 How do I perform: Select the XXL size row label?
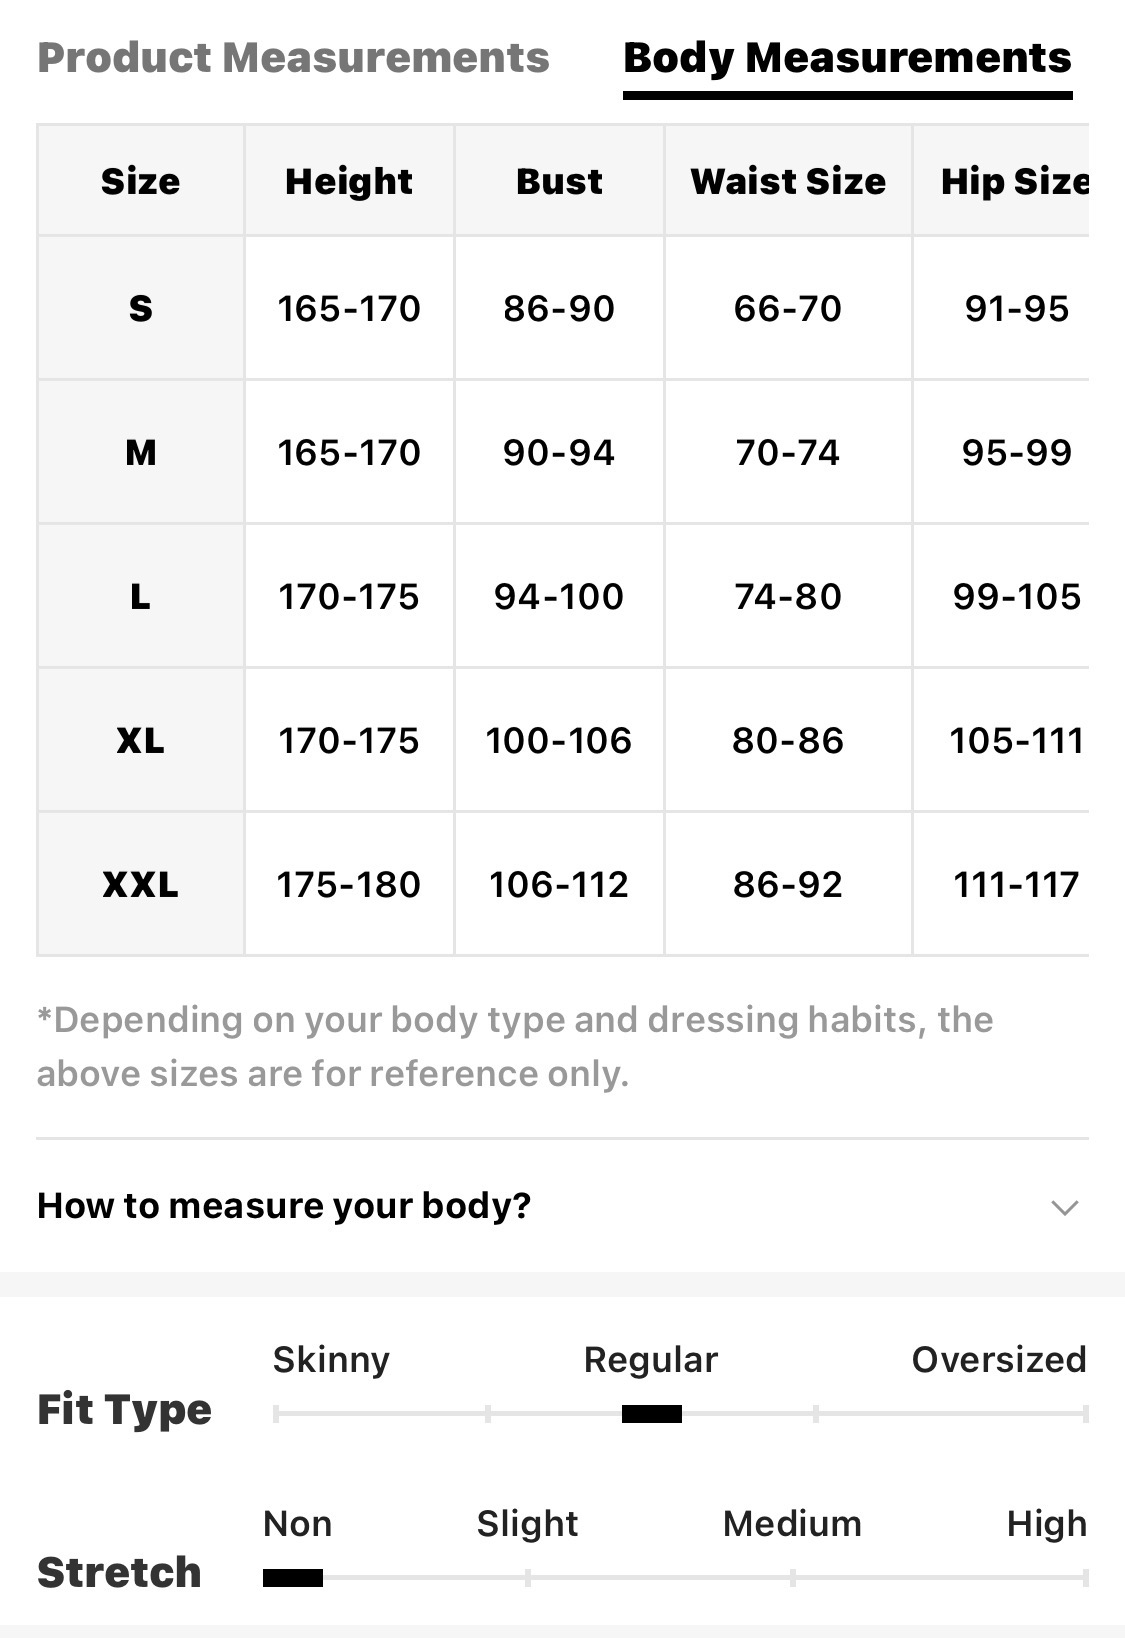140,884
